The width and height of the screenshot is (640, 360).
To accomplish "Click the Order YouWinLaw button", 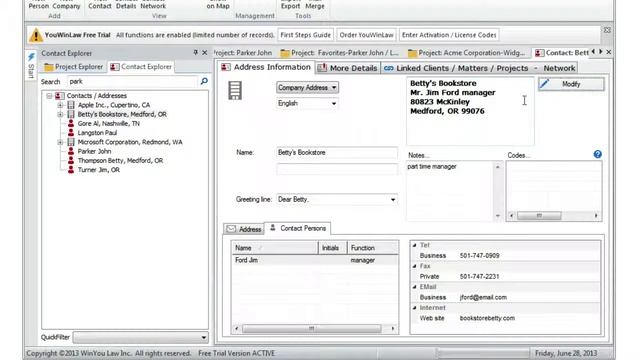I will click(367, 35).
